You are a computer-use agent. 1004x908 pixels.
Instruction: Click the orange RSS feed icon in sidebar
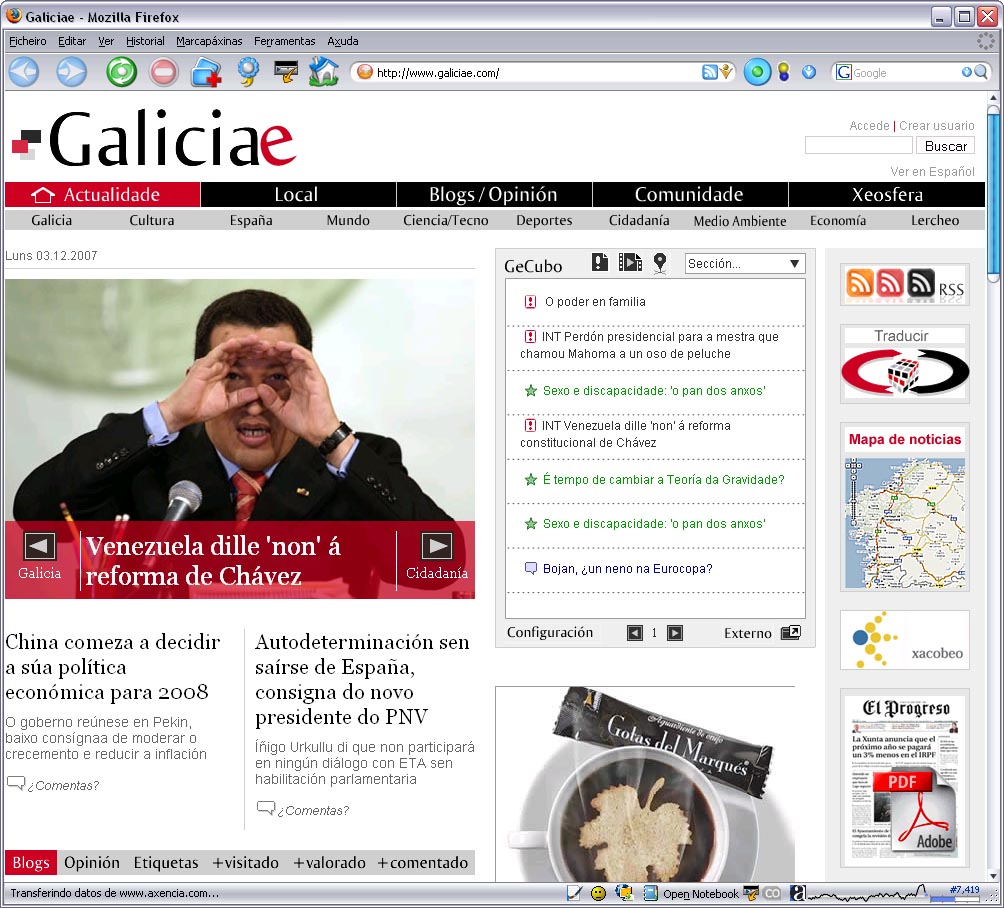[859, 283]
